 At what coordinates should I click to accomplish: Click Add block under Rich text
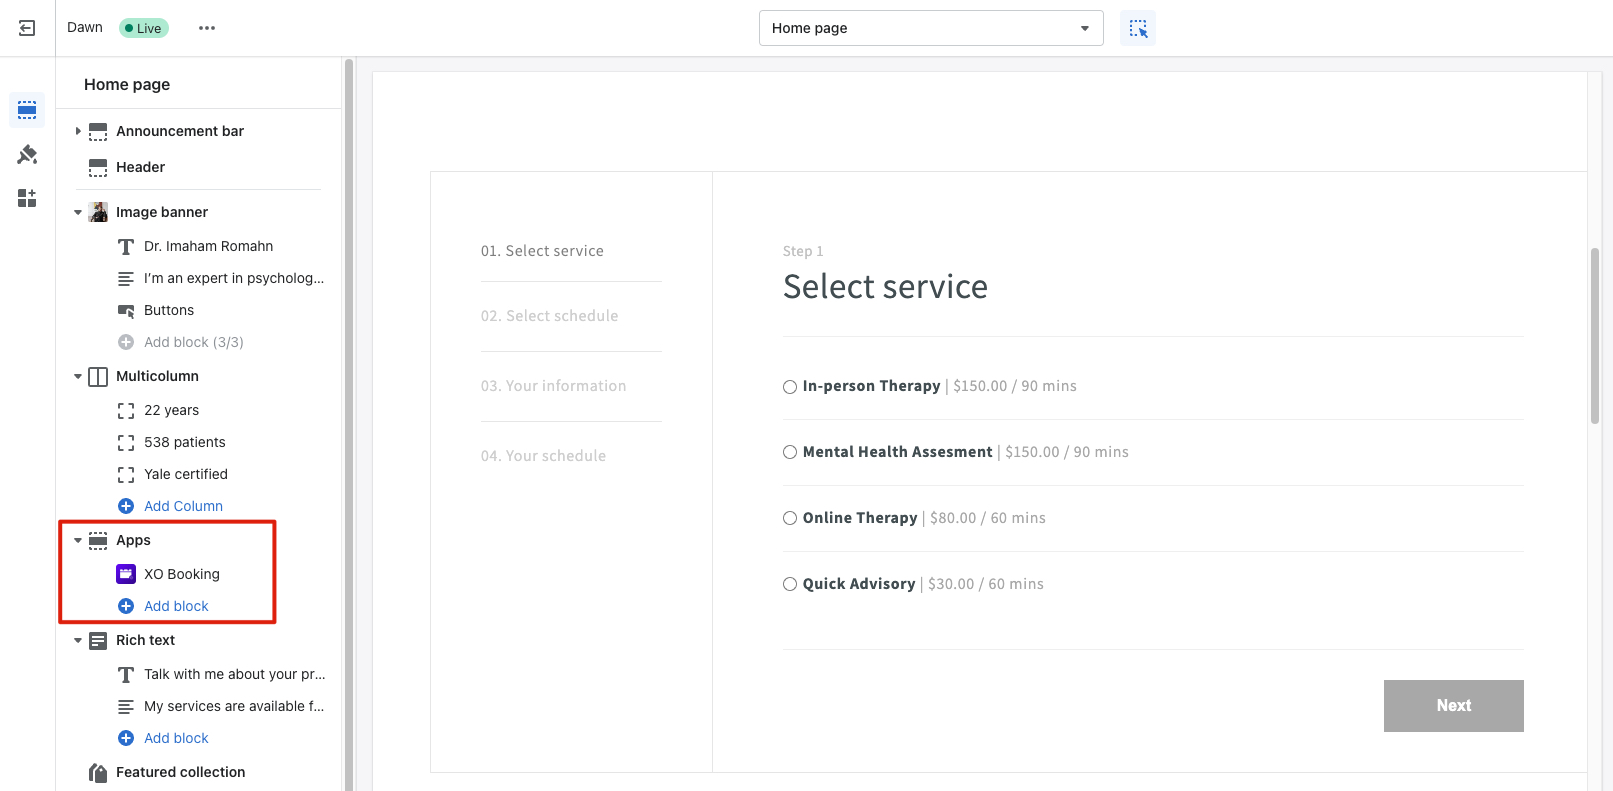click(x=176, y=738)
